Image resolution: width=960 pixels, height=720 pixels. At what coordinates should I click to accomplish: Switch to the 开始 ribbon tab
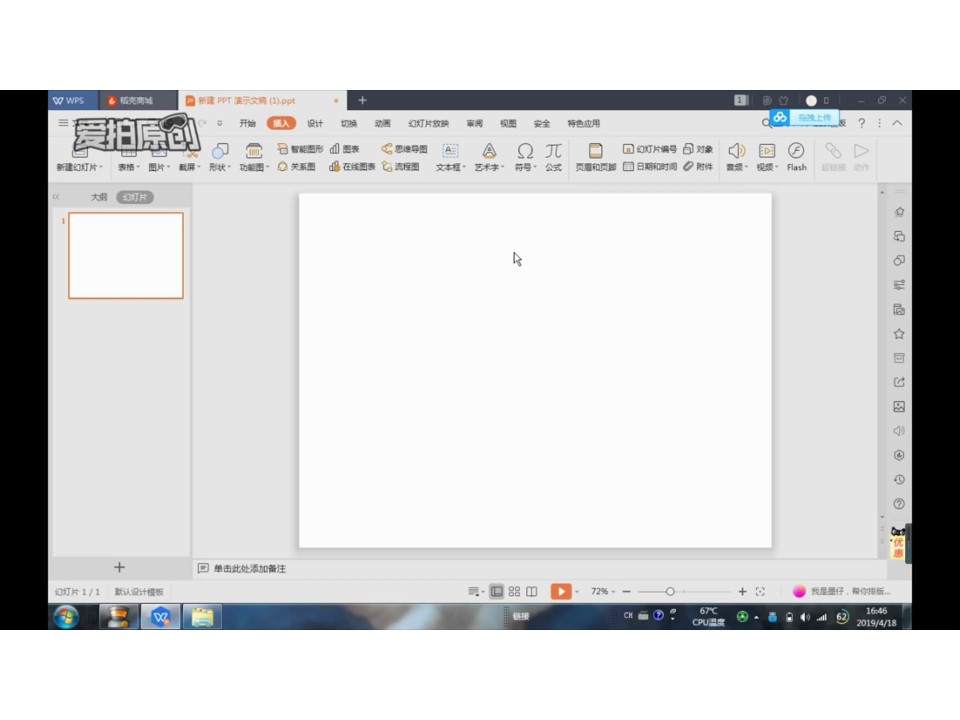coord(247,124)
